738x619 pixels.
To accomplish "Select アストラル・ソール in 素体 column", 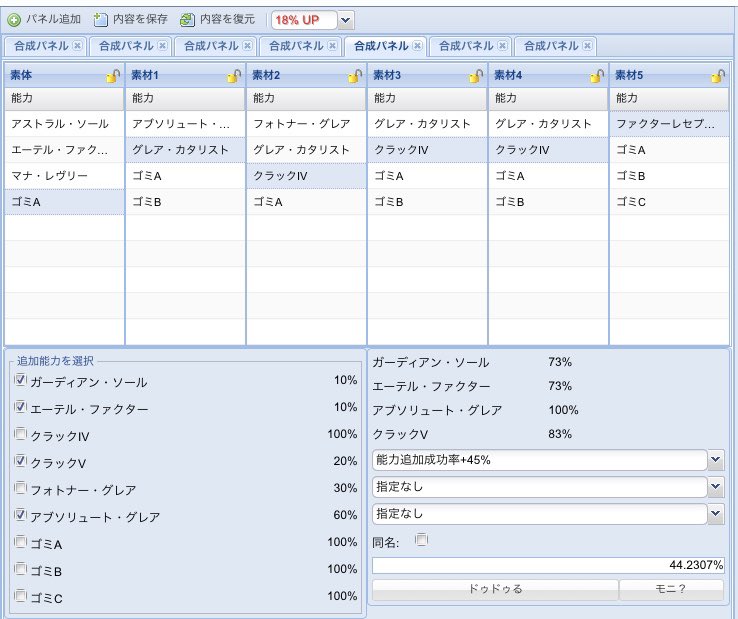I will click(x=64, y=124).
